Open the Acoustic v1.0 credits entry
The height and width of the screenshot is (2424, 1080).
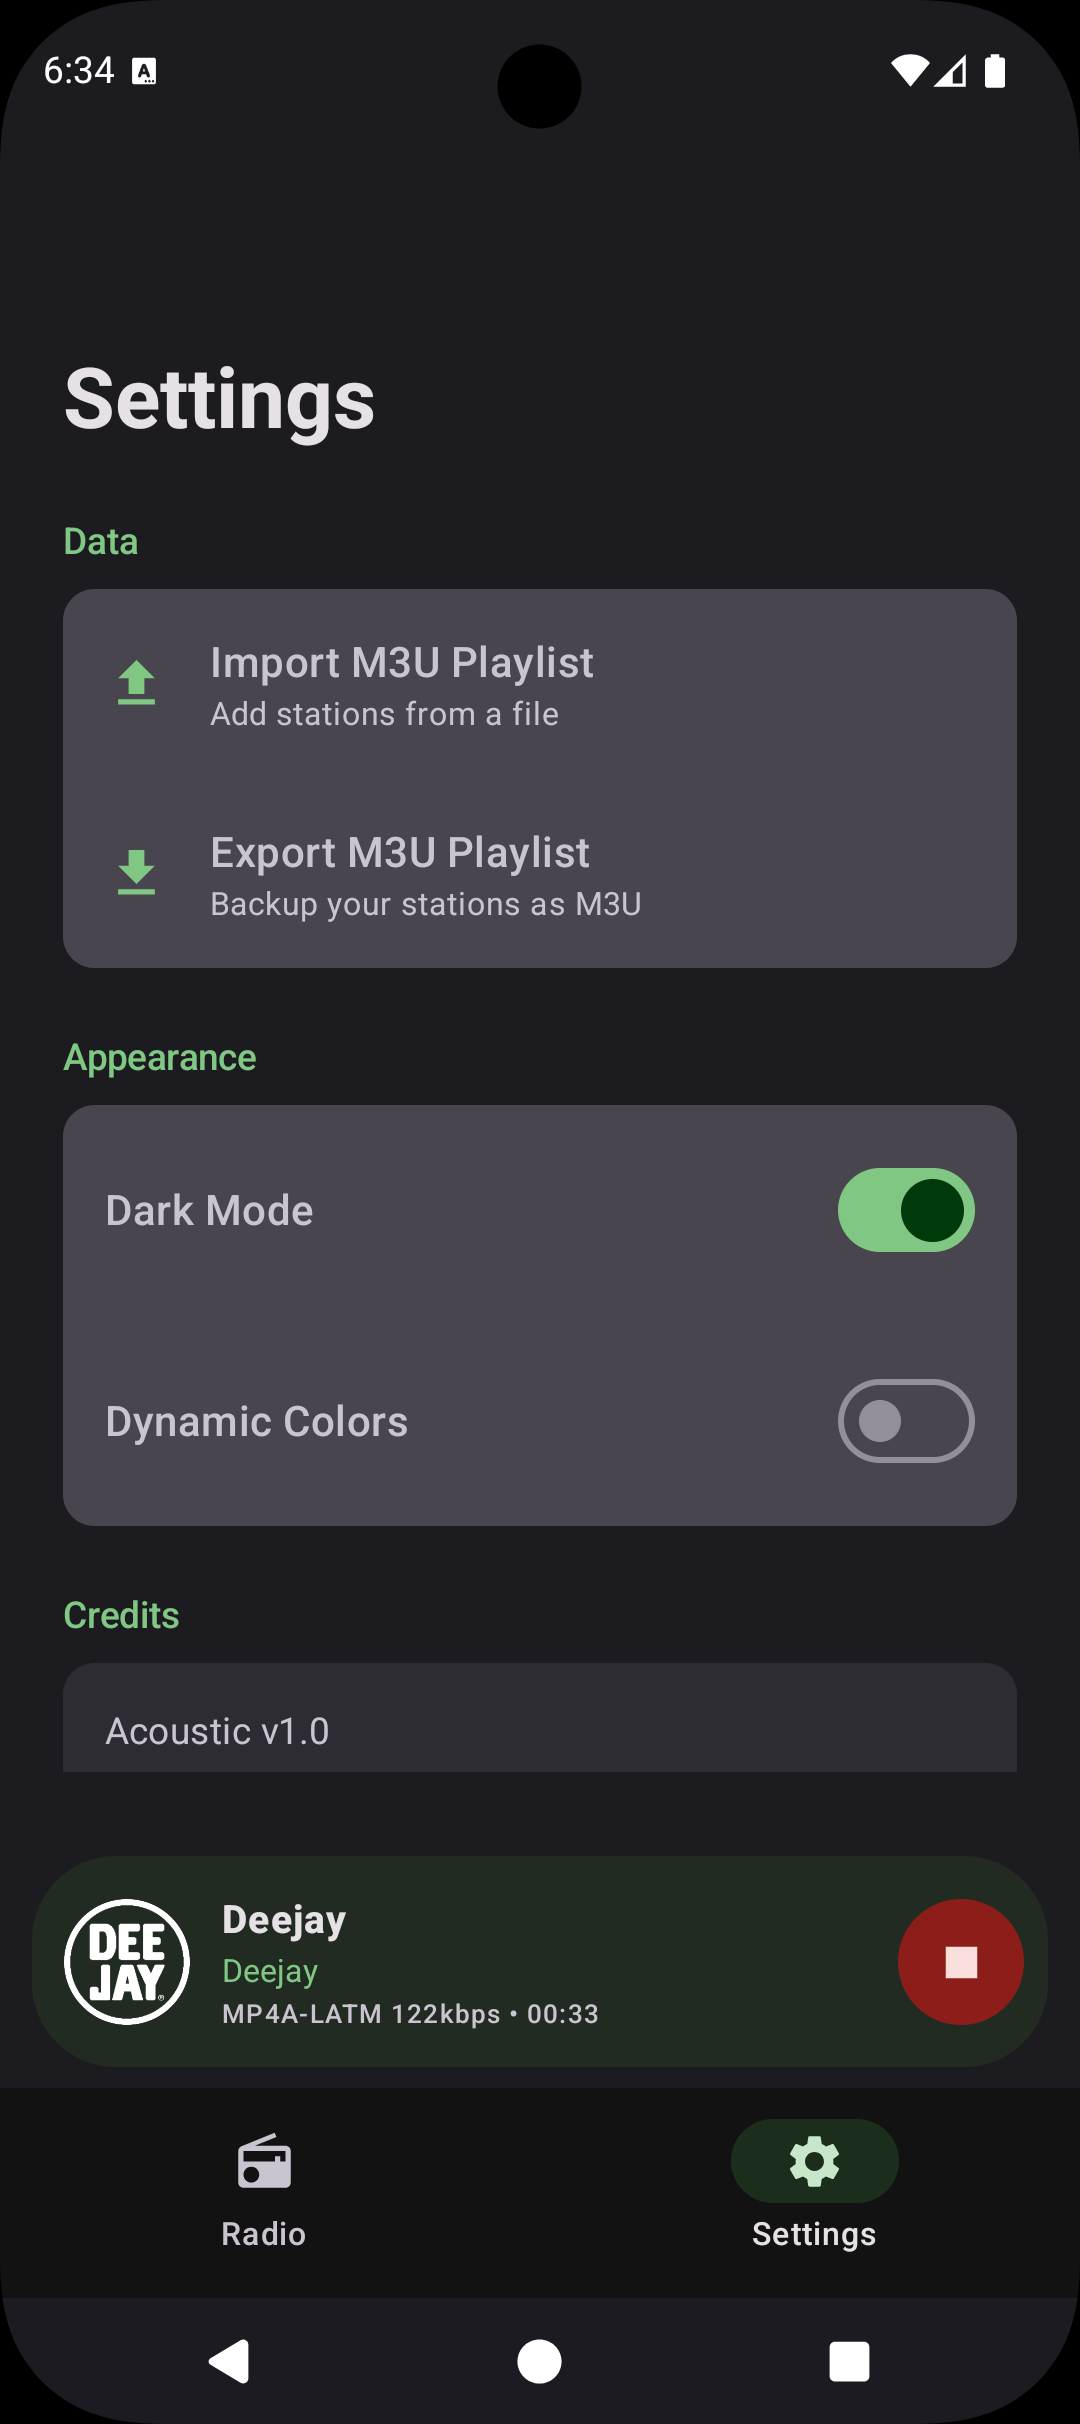tap(540, 1718)
